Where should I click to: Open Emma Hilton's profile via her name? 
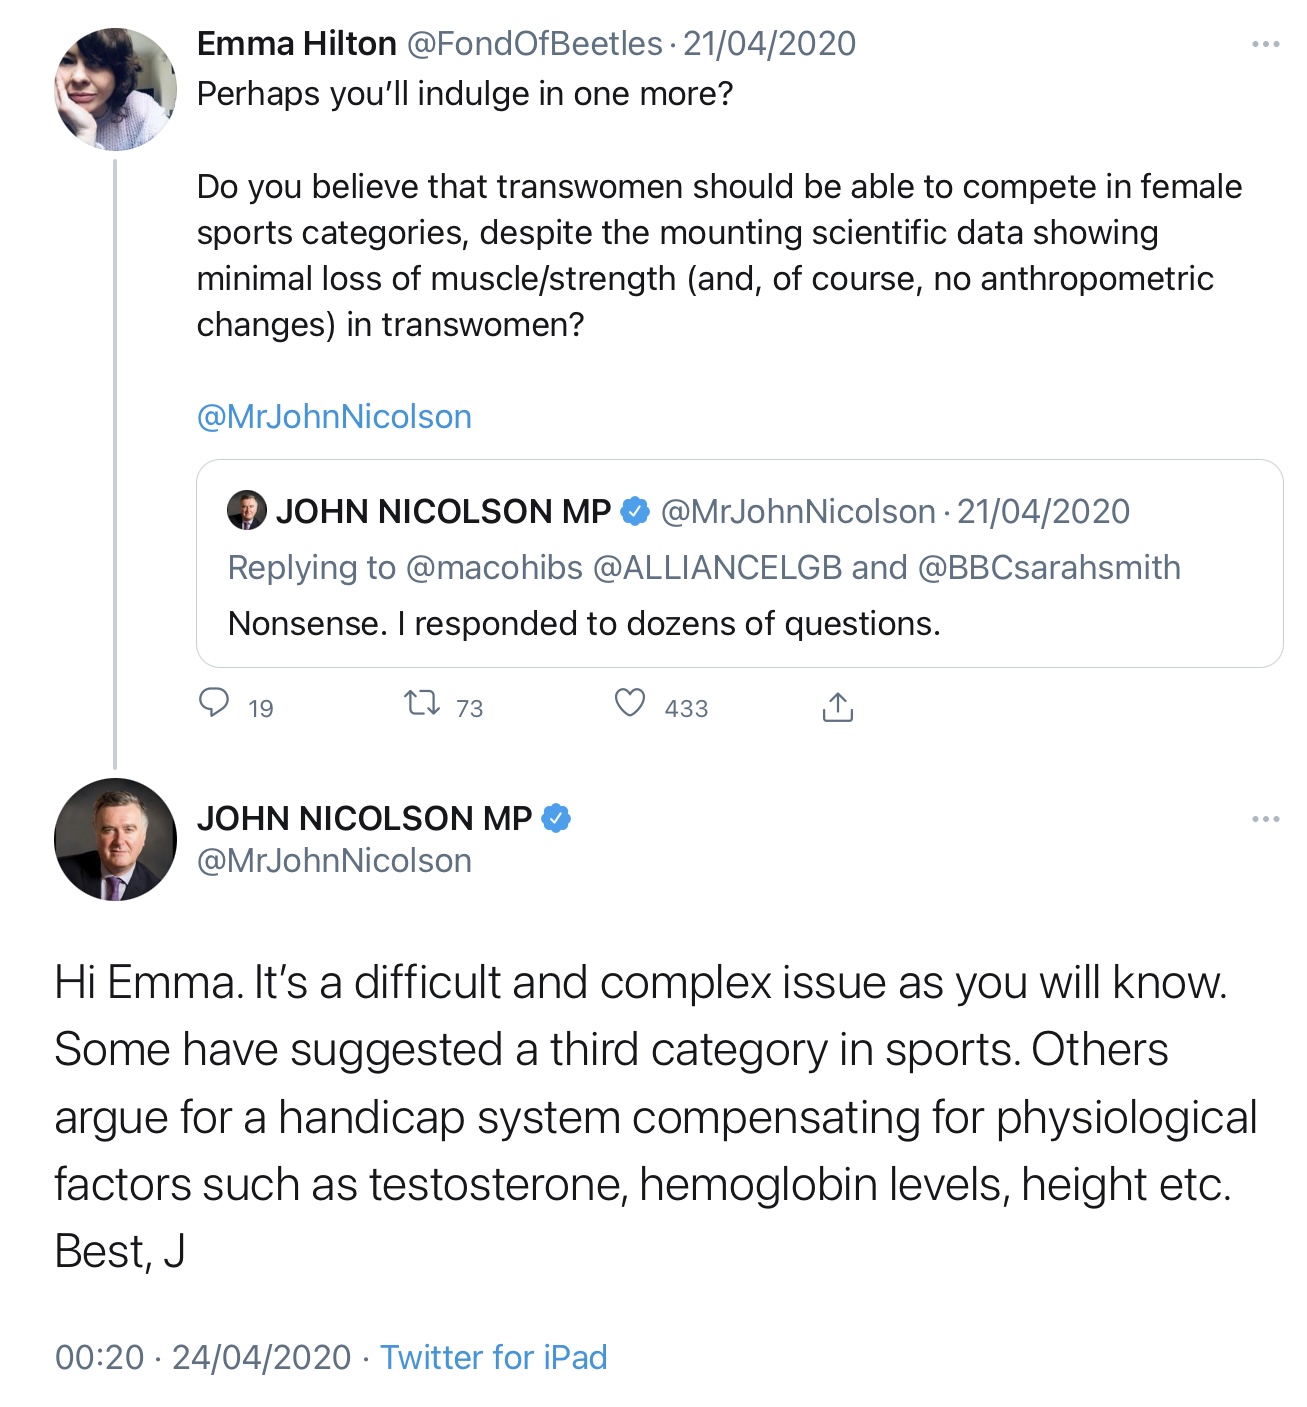tap(297, 44)
